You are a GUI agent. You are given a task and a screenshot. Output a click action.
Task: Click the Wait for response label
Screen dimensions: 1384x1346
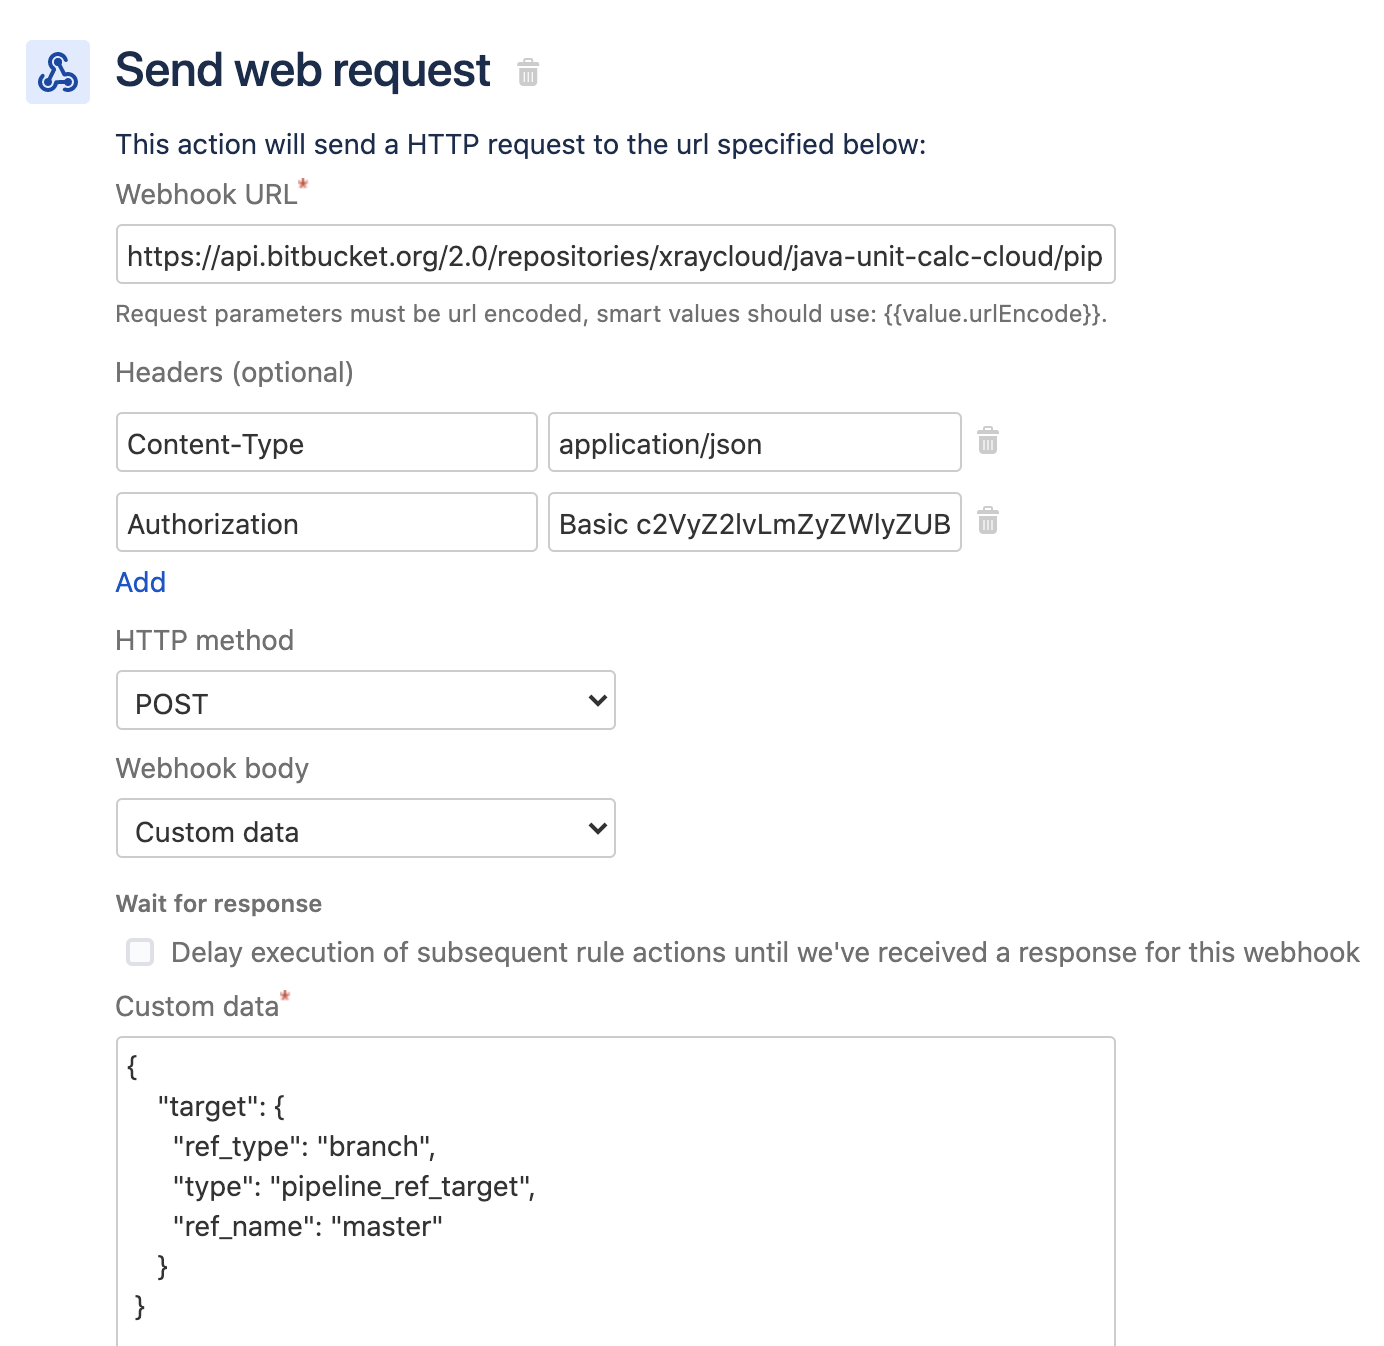[x=219, y=904]
